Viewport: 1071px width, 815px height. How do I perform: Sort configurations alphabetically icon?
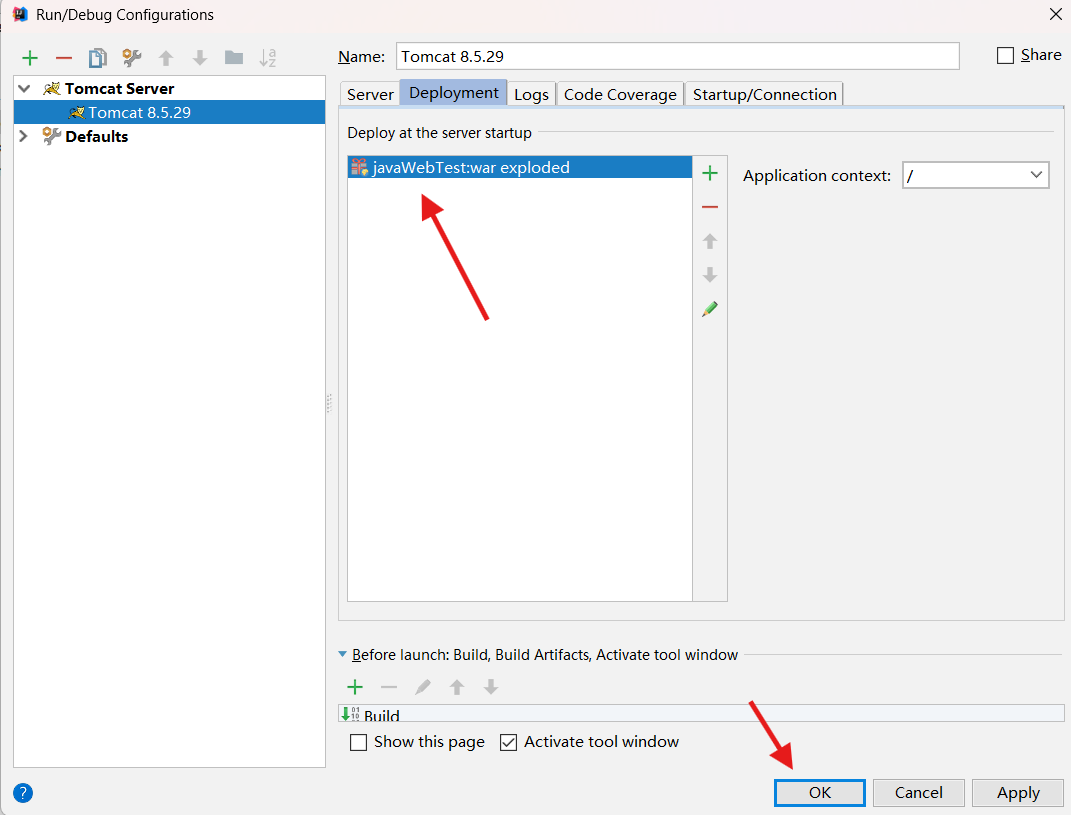[268, 58]
